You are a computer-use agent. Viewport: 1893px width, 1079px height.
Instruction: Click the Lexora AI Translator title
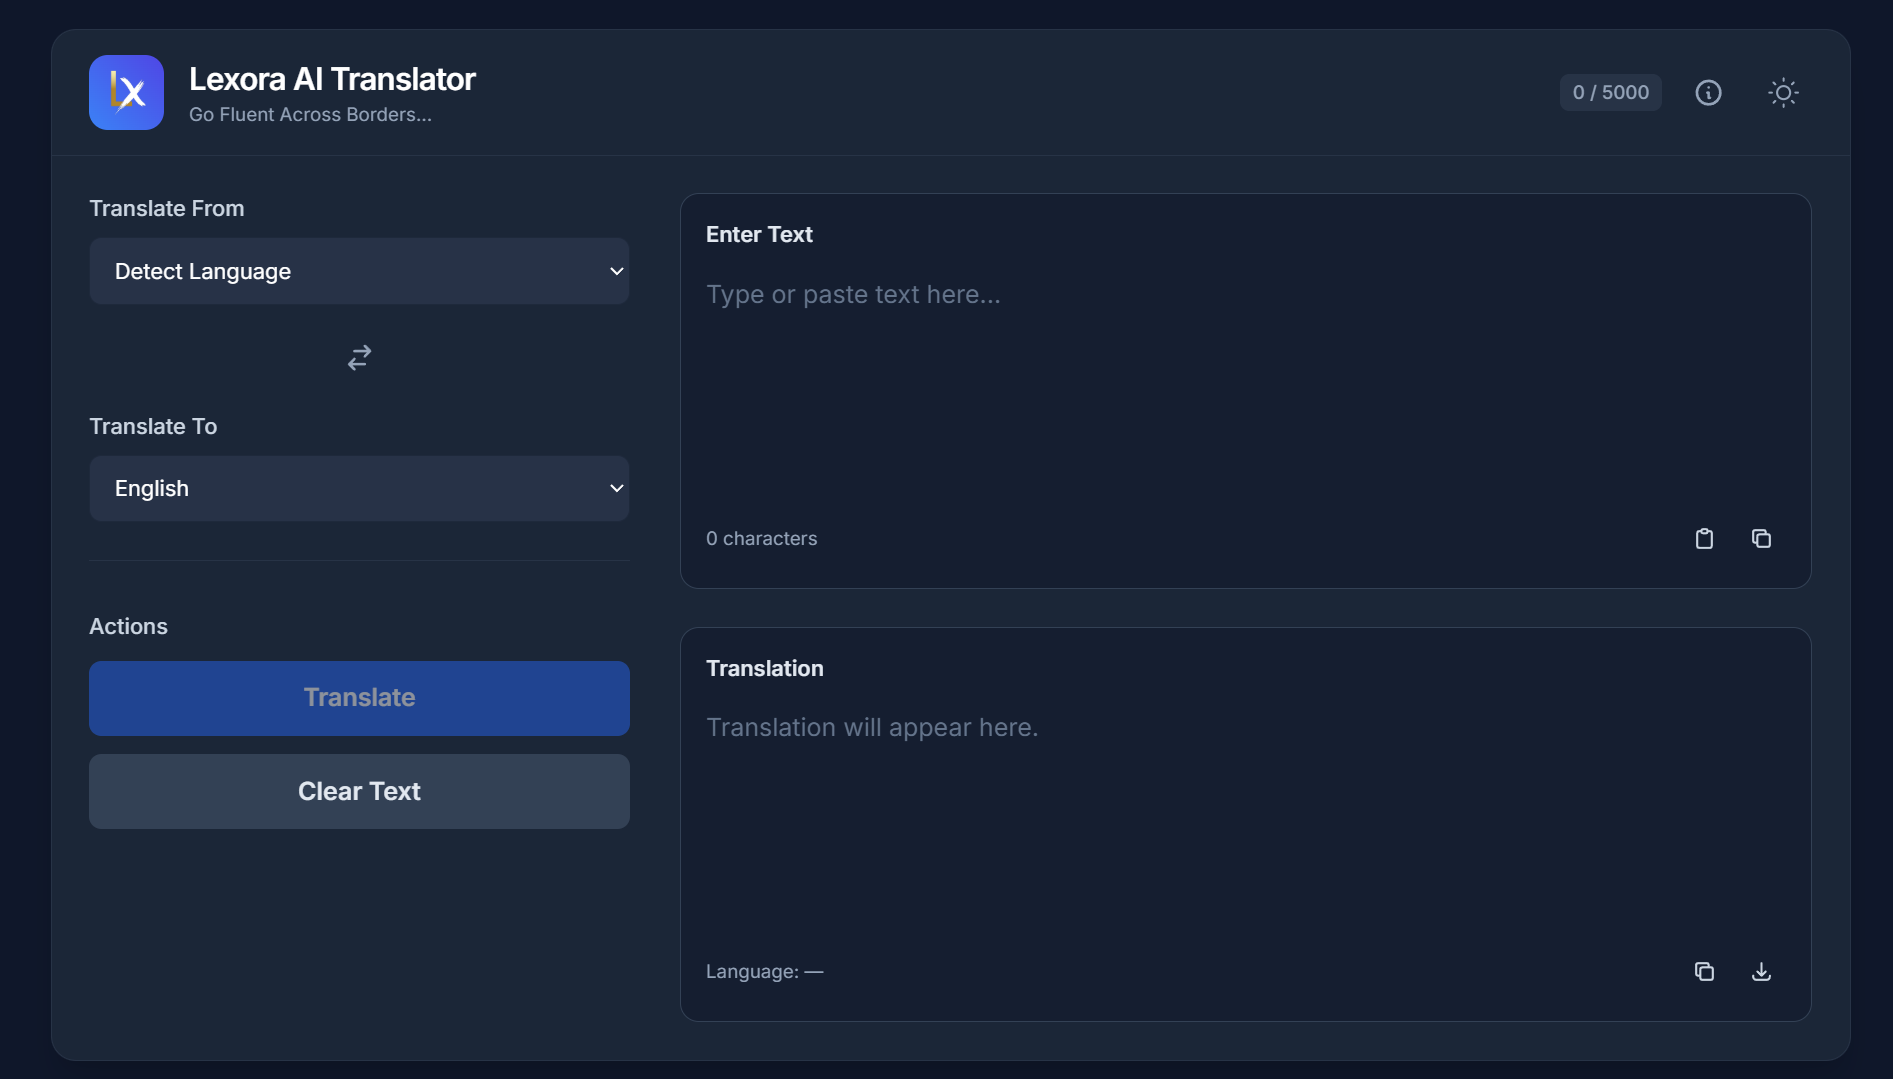coord(332,79)
